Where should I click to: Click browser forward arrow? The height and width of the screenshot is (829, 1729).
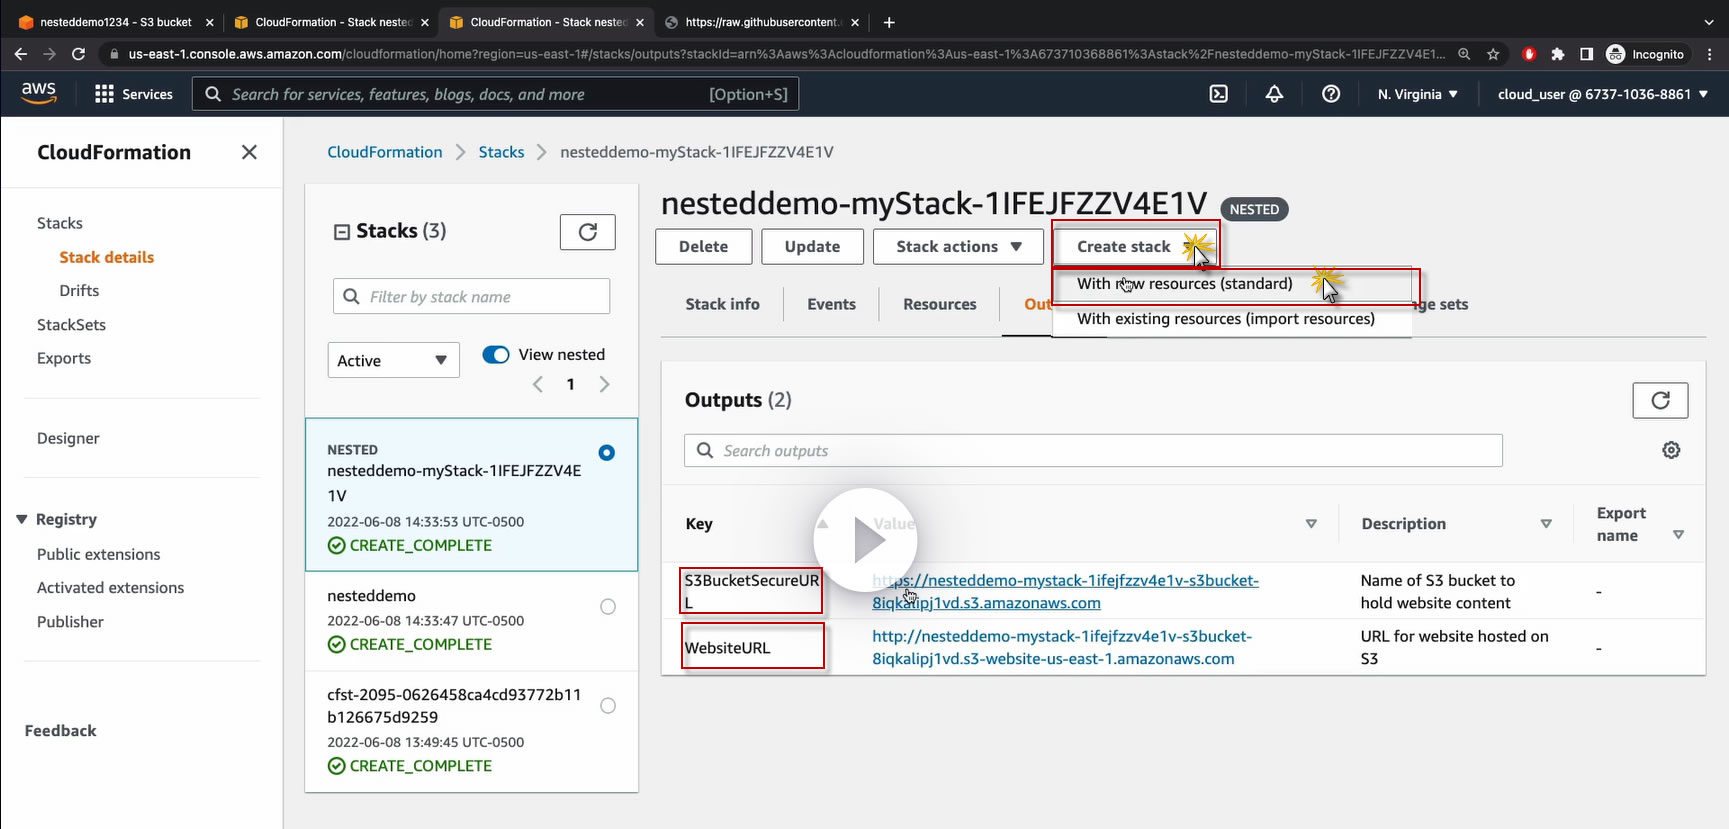point(50,54)
